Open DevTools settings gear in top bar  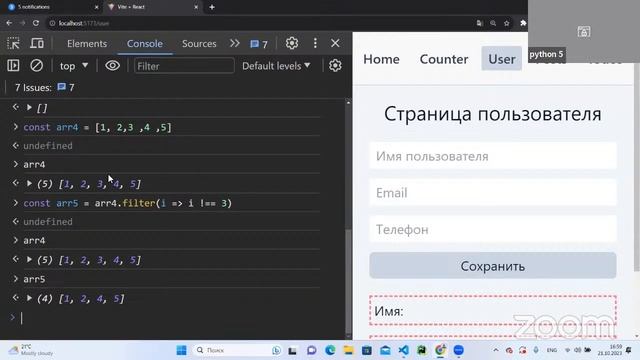click(292, 43)
